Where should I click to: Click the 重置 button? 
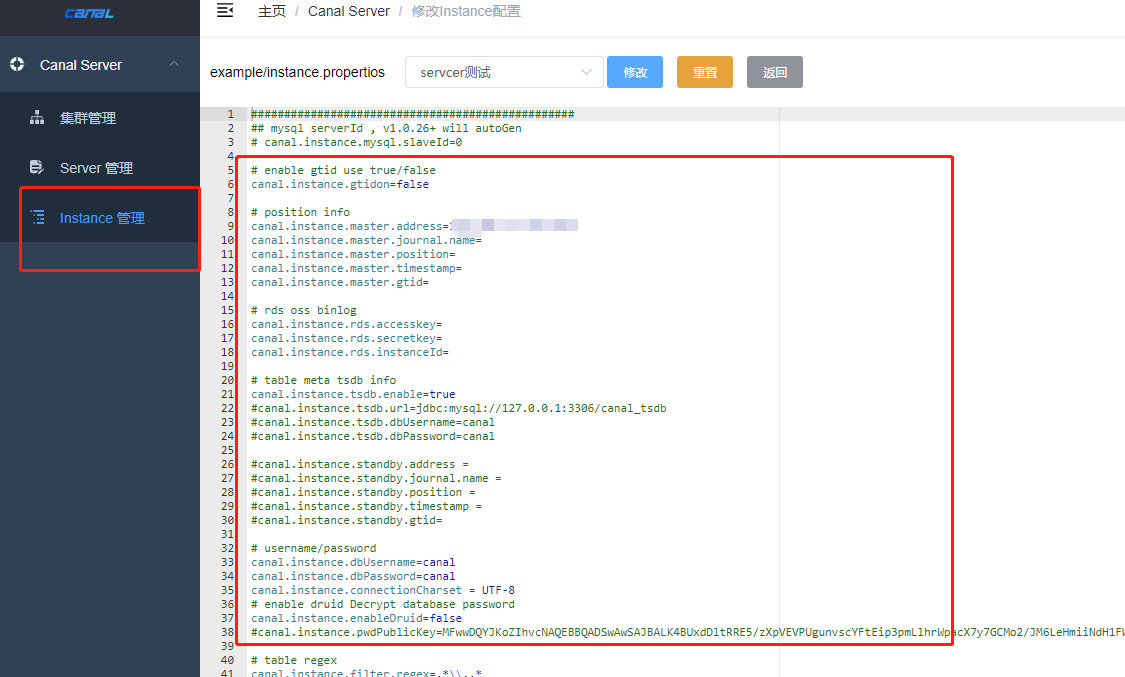click(705, 72)
